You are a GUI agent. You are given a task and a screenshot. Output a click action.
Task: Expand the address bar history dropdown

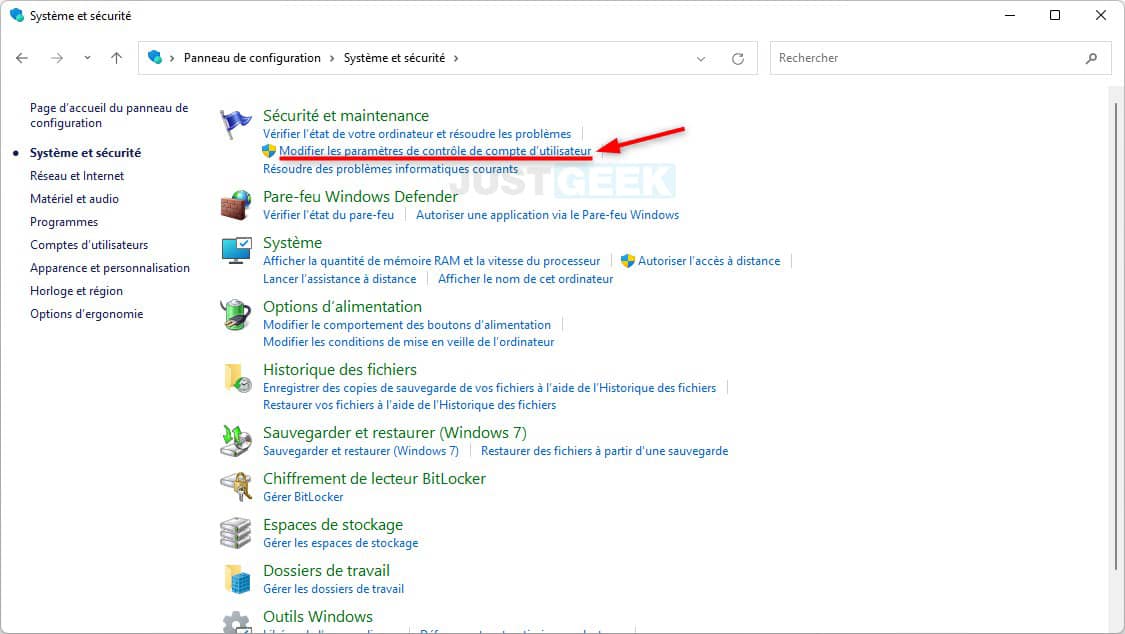(x=701, y=59)
